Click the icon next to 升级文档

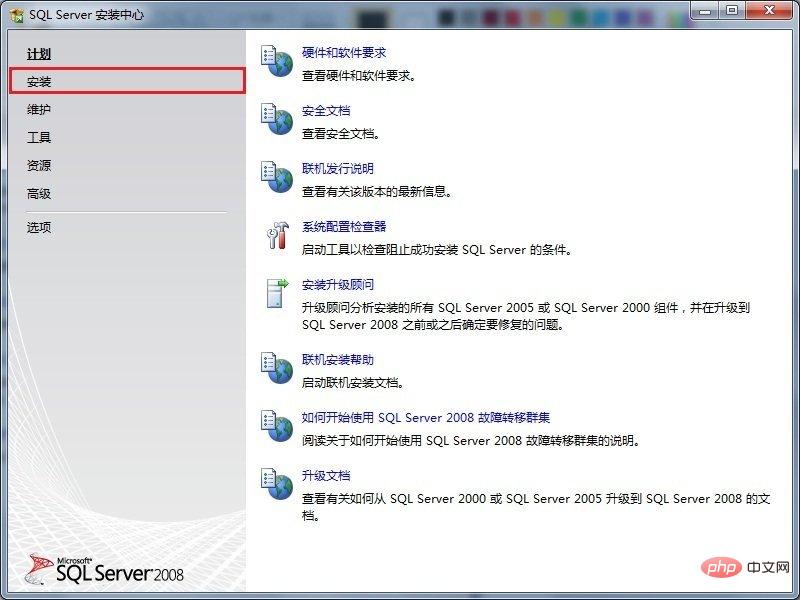[x=276, y=484]
